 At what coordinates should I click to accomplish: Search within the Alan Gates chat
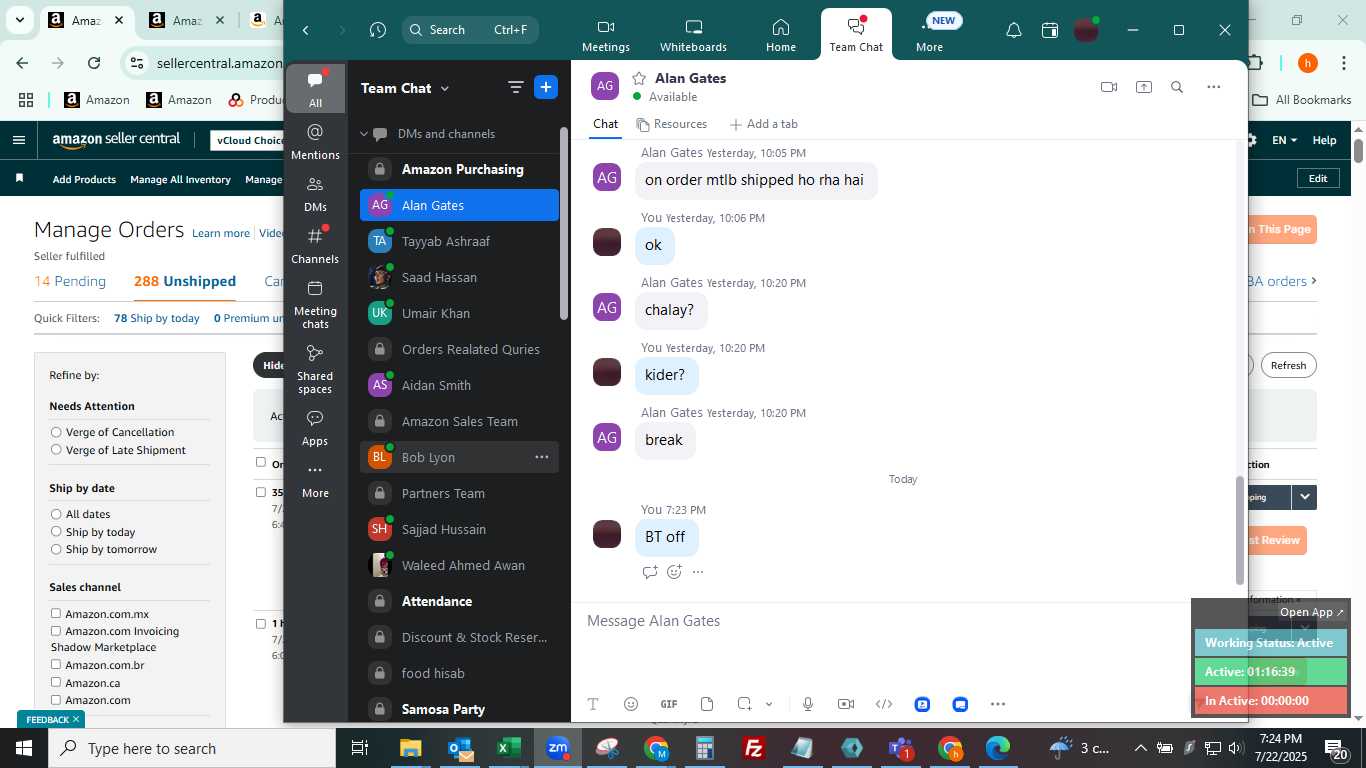[x=1177, y=87]
